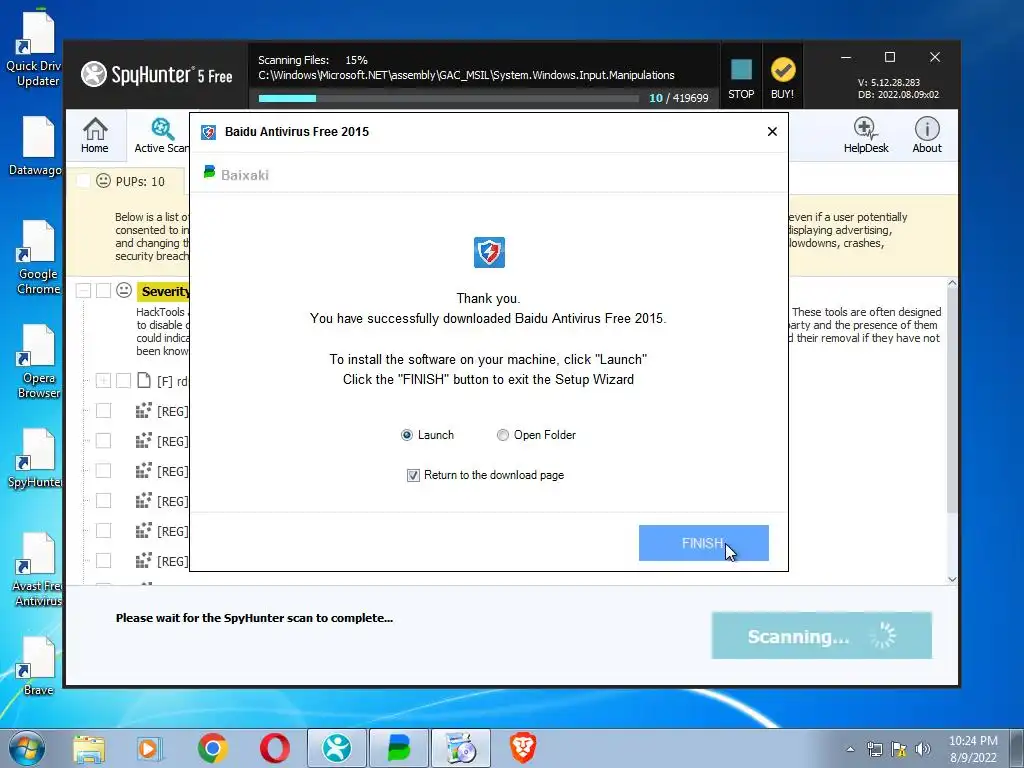Click the results list scroll down arrow
Screen dimensions: 1024x768
click(x=952, y=579)
